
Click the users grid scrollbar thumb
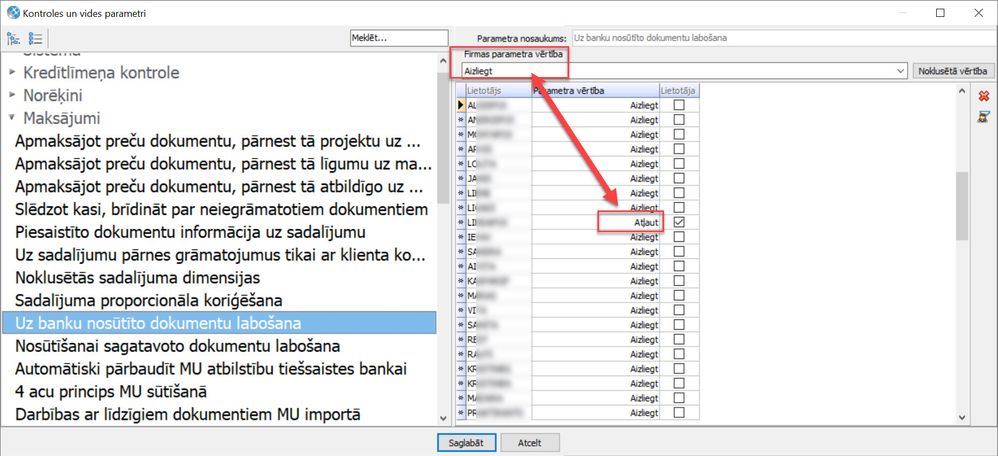[x=962, y=204]
